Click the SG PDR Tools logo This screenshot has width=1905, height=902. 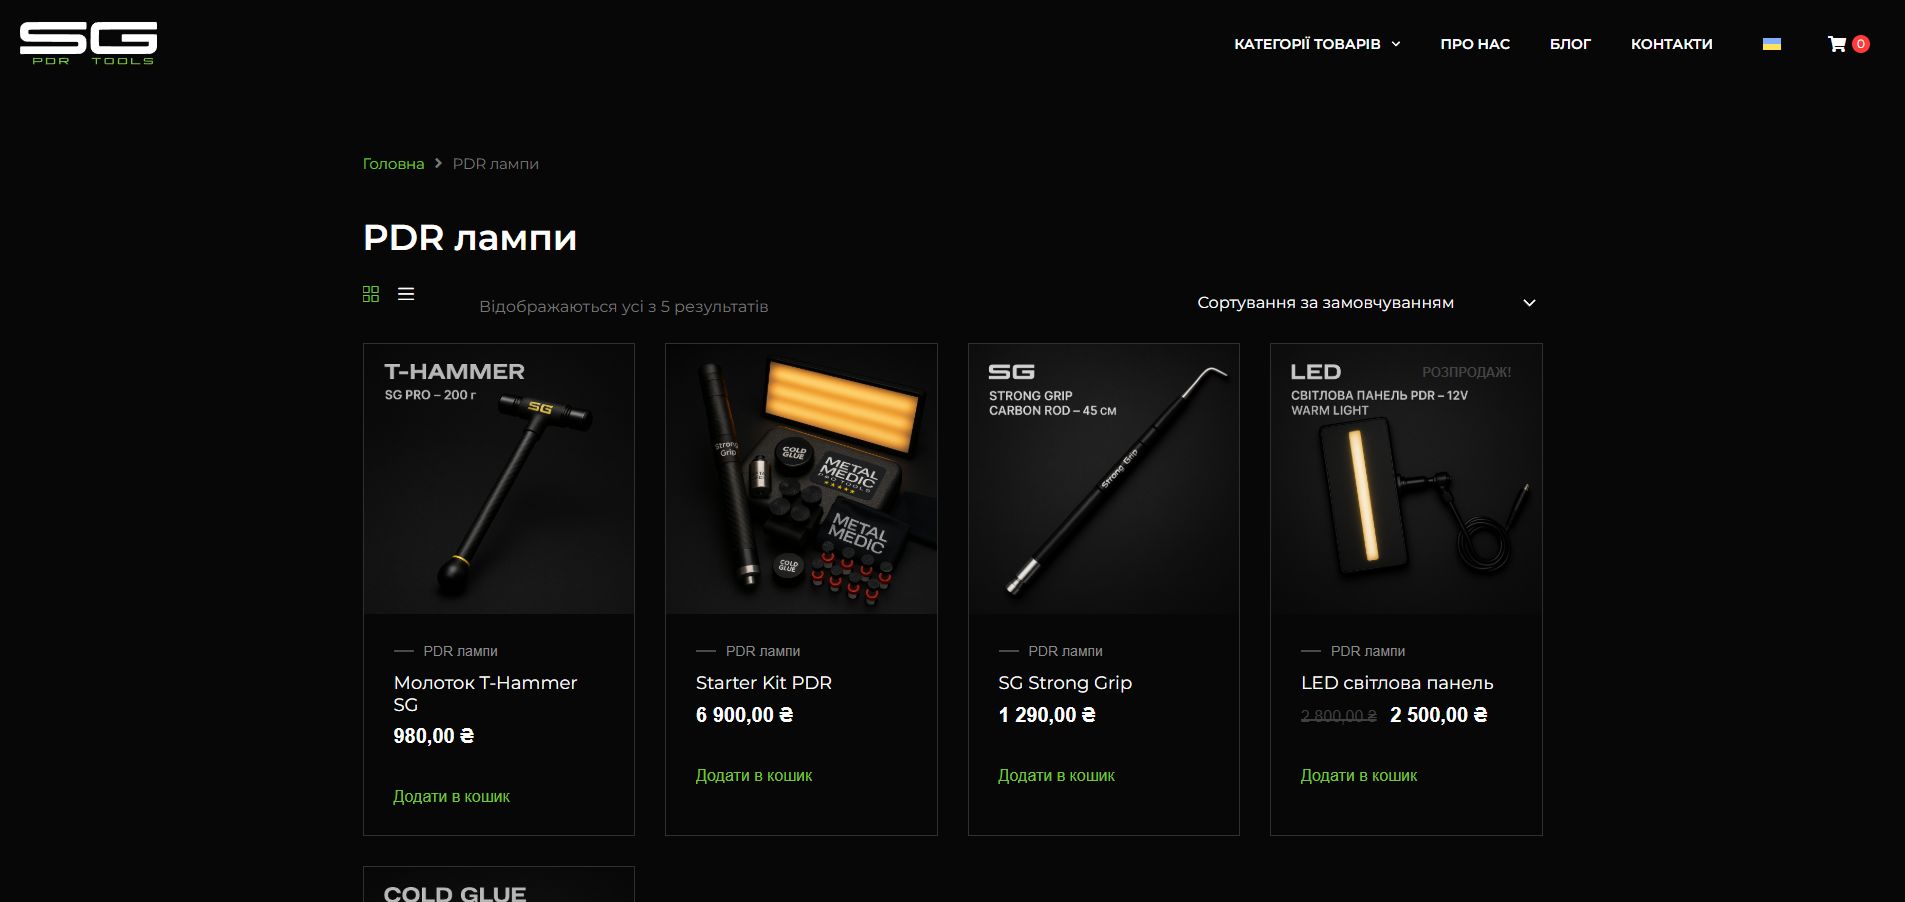pyautogui.click(x=88, y=43)
